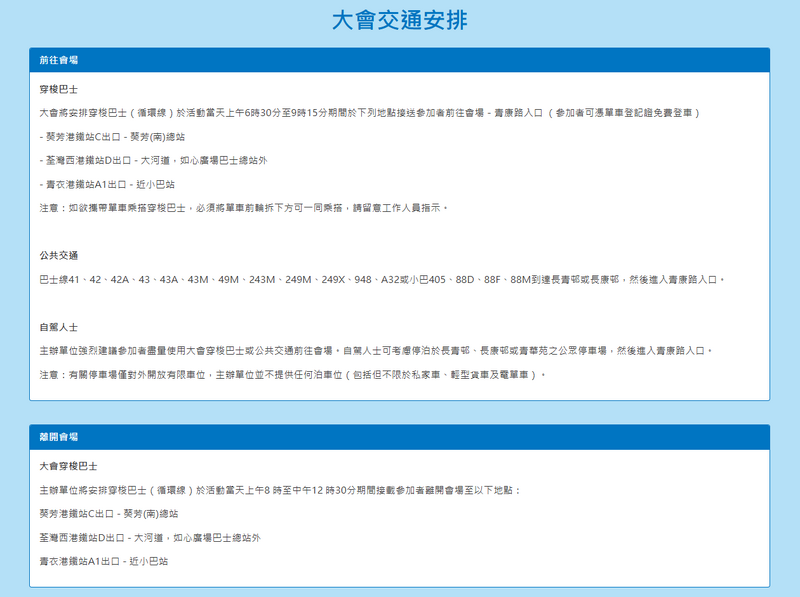This screenshot has height=597, width=800.
Task: Select the 前往會場 panel header
Action: point(59,60)
